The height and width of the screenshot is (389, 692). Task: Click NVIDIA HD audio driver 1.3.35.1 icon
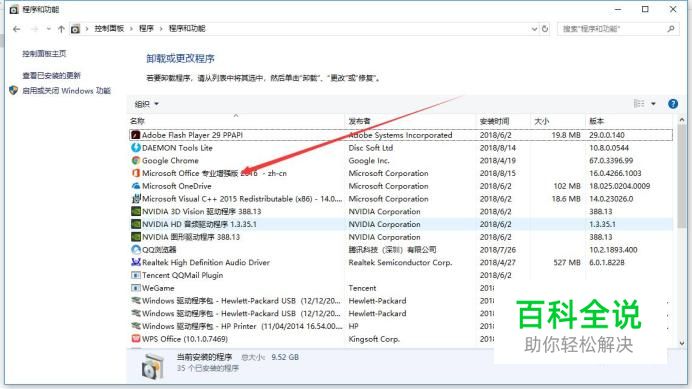pyautogui.click(x=136, y=224)
